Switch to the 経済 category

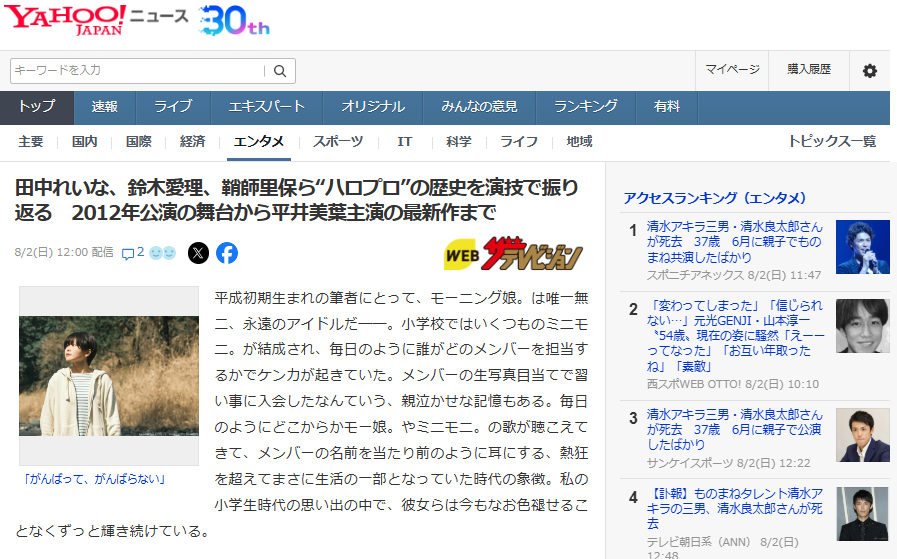coord(192,142)
